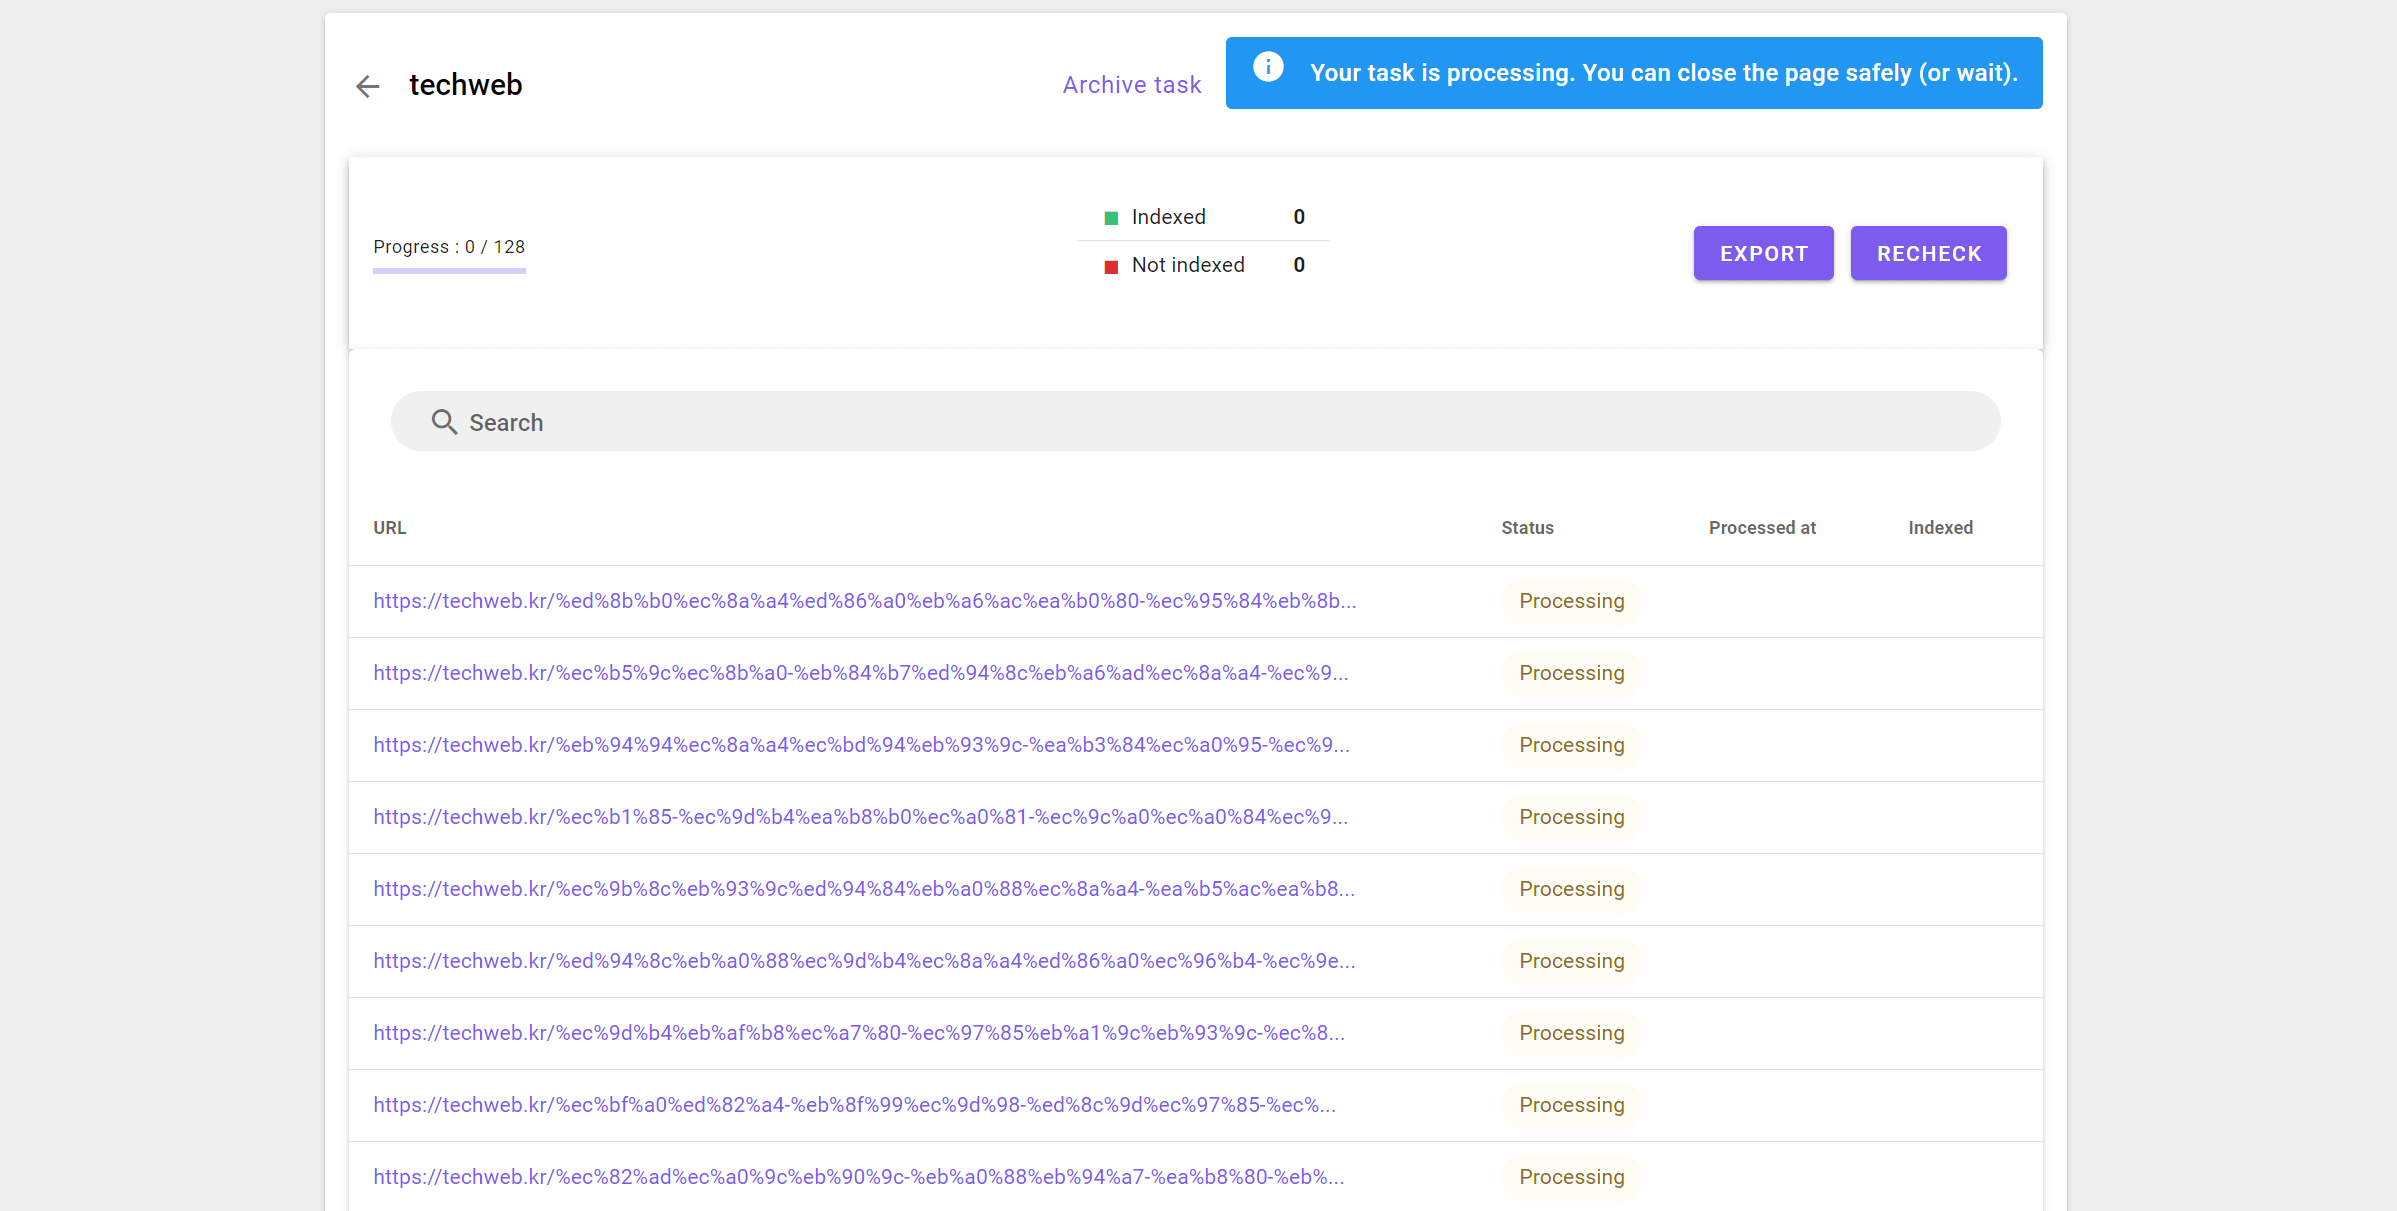Screen dimensions: 2397x1211
Task: Open the URL starting with %ec%9b%8c%eb%93%9c
Action: point(864,889)
